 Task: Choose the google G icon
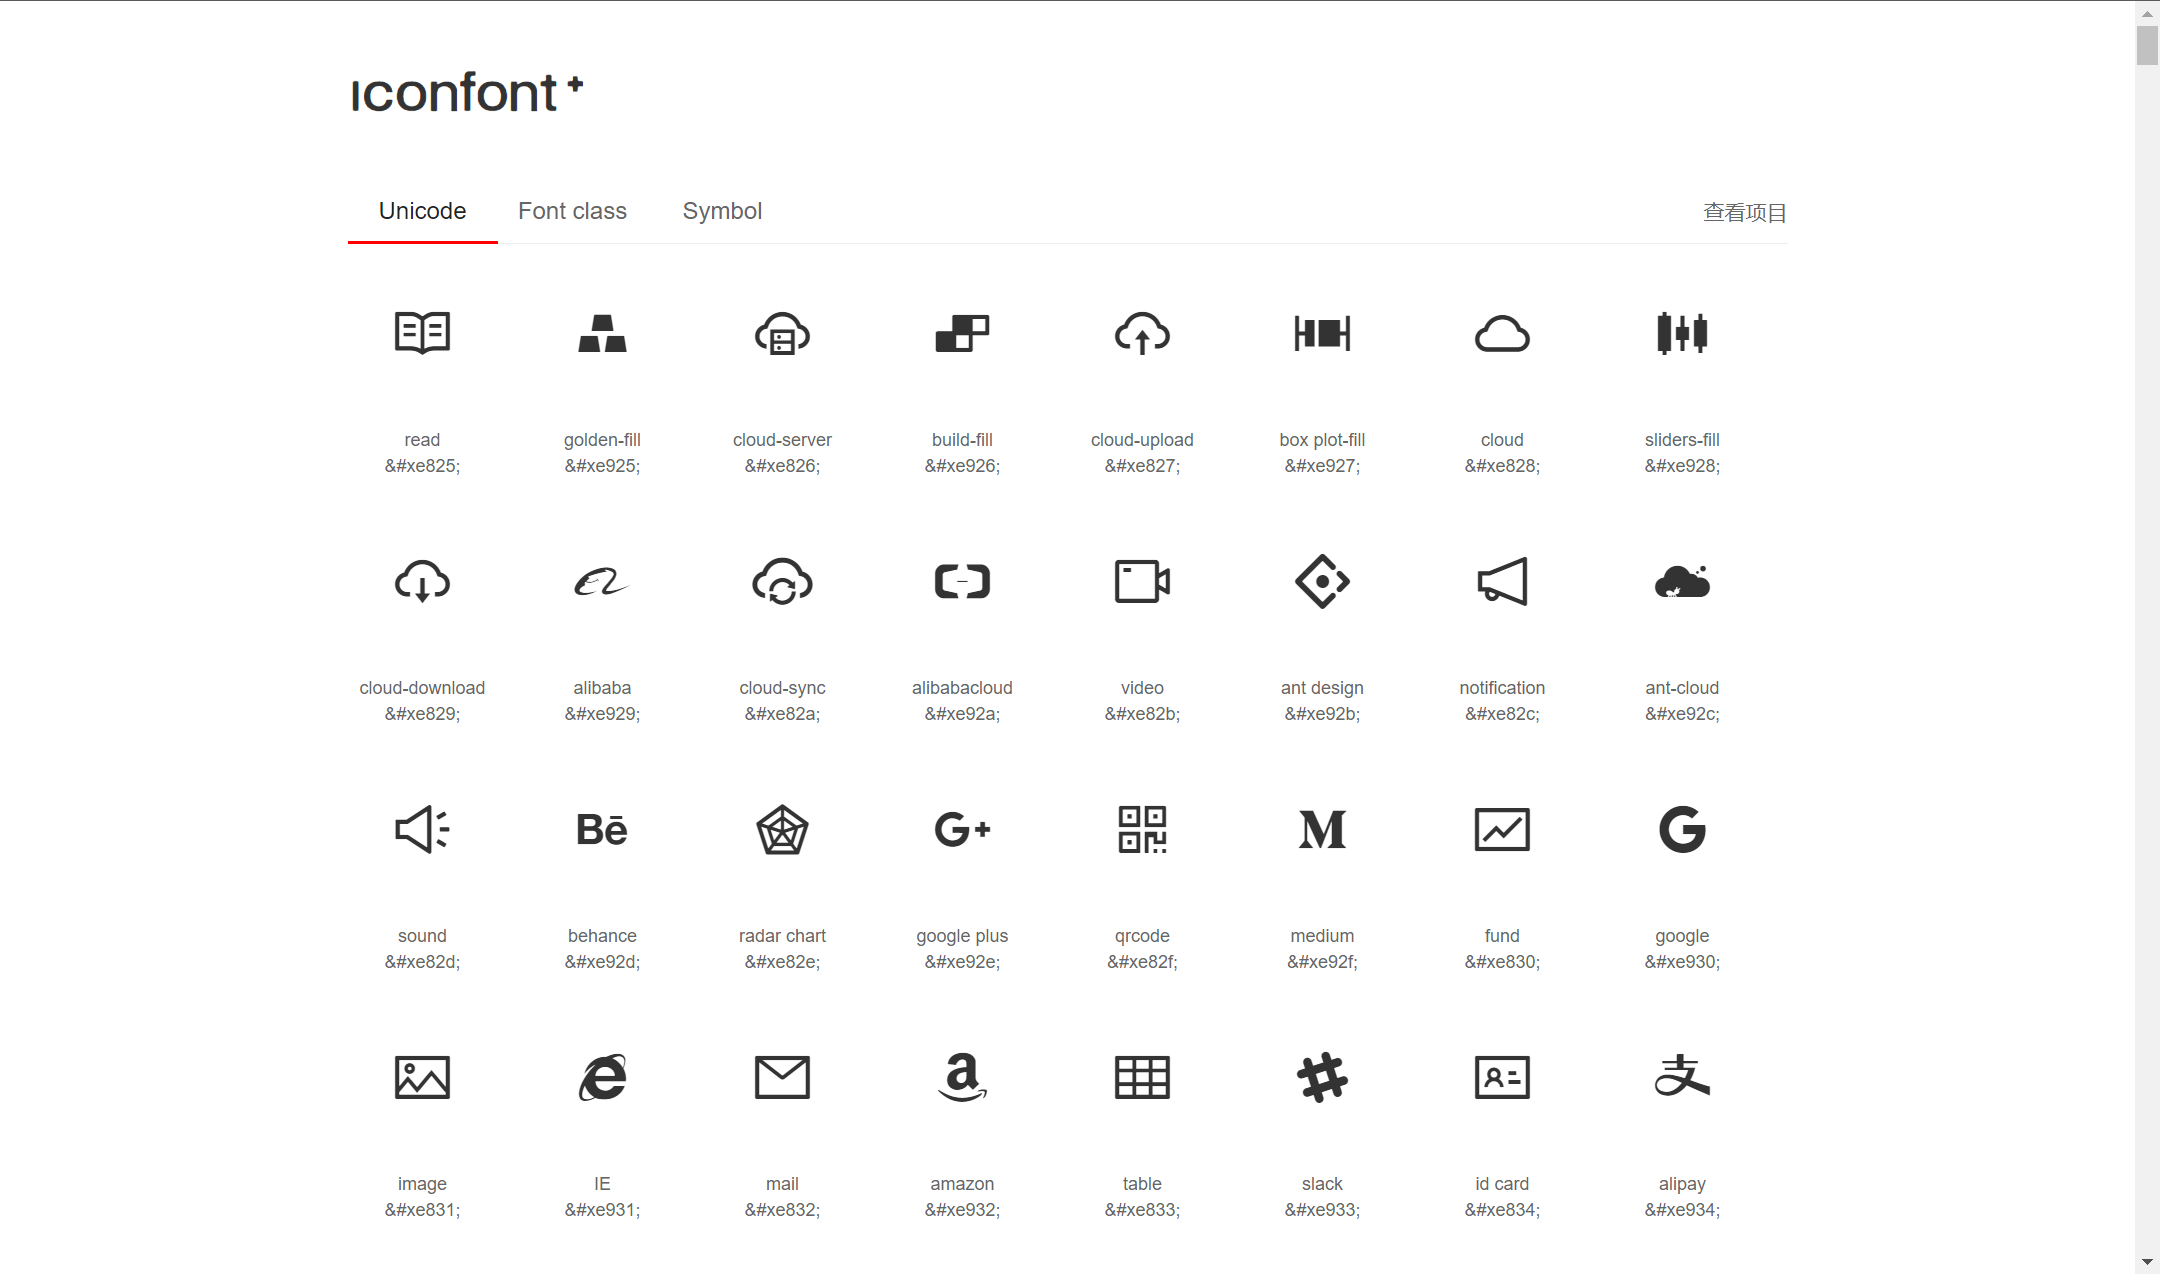(x=1682, y=829)
